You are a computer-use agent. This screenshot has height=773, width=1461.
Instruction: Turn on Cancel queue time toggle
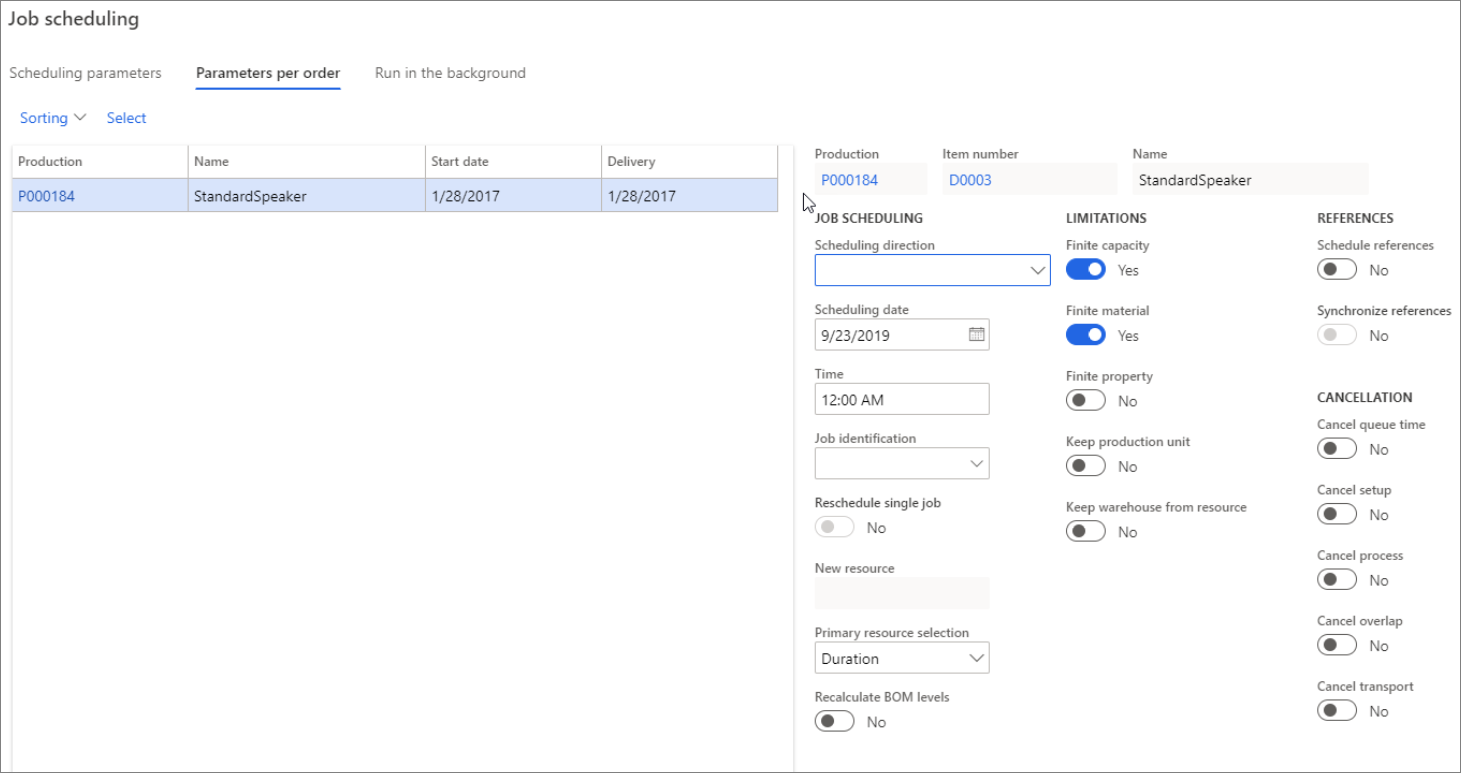[x=1337, y=449]
